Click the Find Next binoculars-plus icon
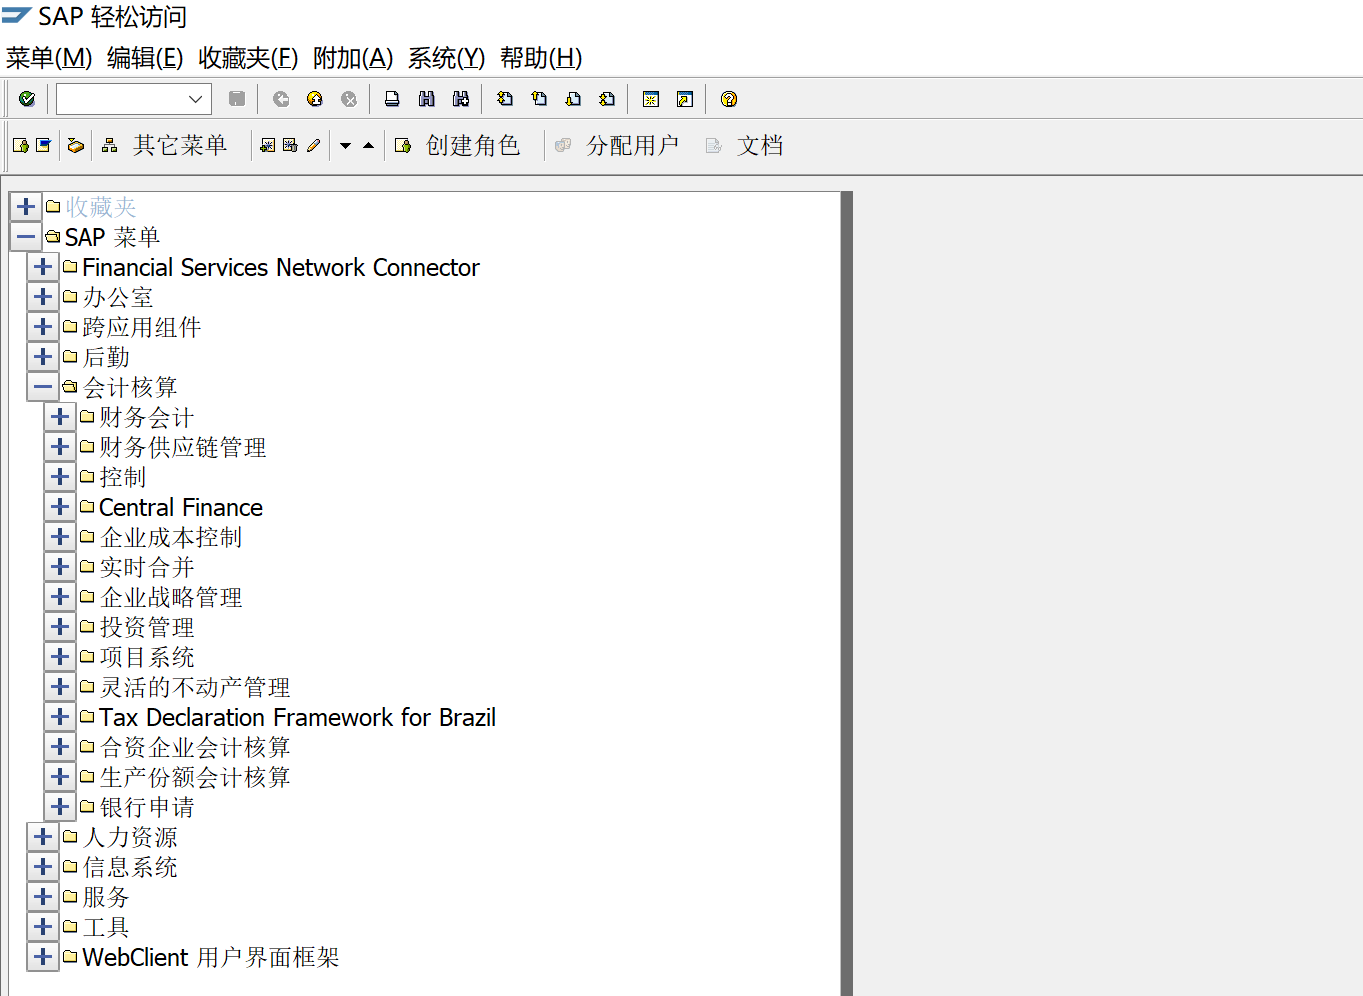This screenshot has width=1363, height=996. coord(461,99)
